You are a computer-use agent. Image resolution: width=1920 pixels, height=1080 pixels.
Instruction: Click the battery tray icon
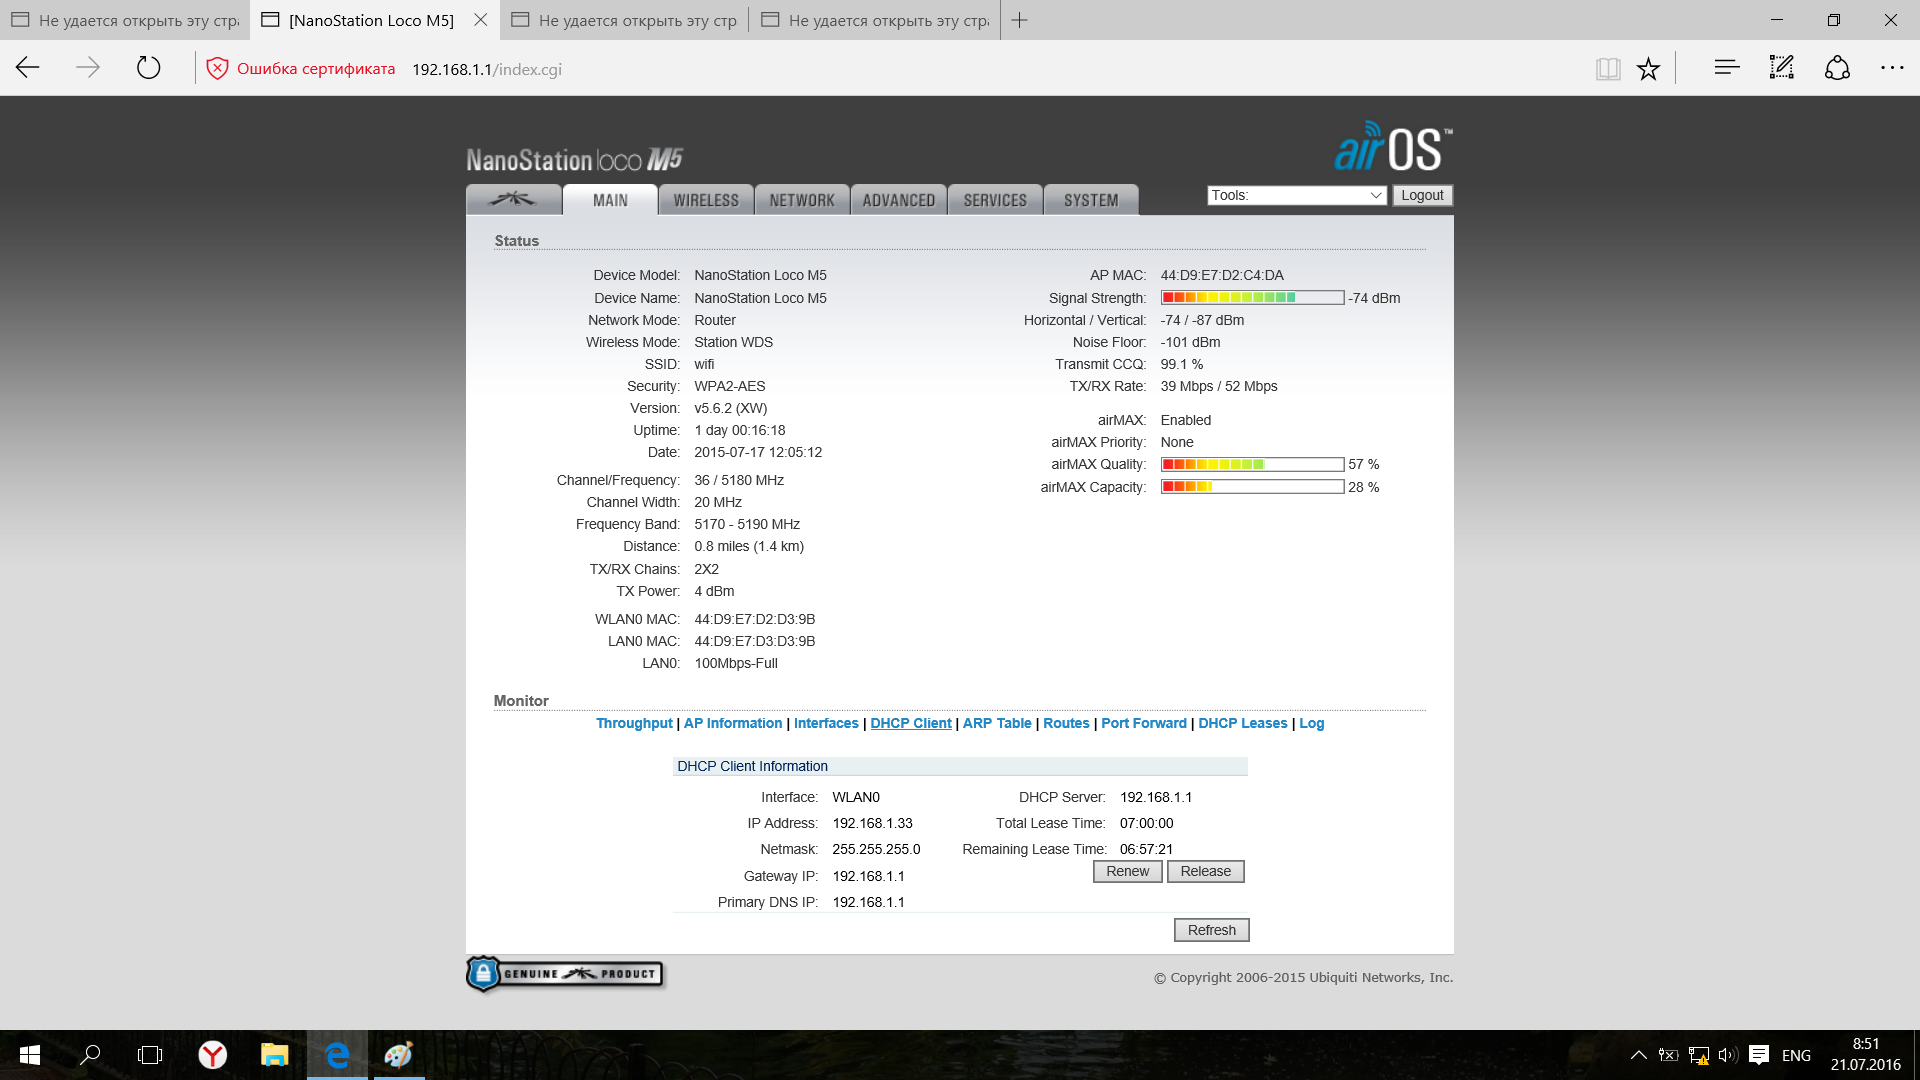1668,1055
